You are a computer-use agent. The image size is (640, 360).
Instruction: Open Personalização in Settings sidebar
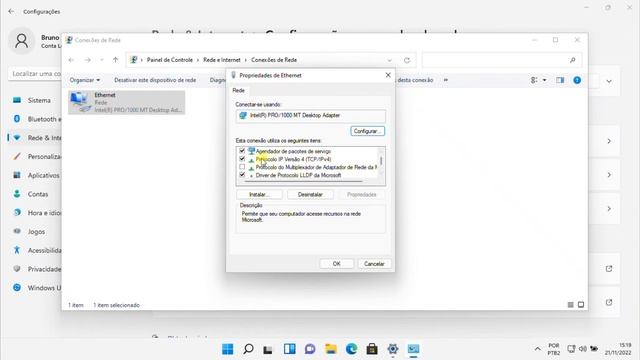[x=35, y=156]
